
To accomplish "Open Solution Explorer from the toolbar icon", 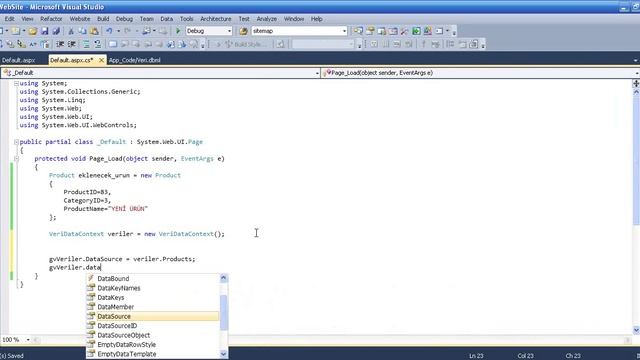I will (x=358, y=31).
